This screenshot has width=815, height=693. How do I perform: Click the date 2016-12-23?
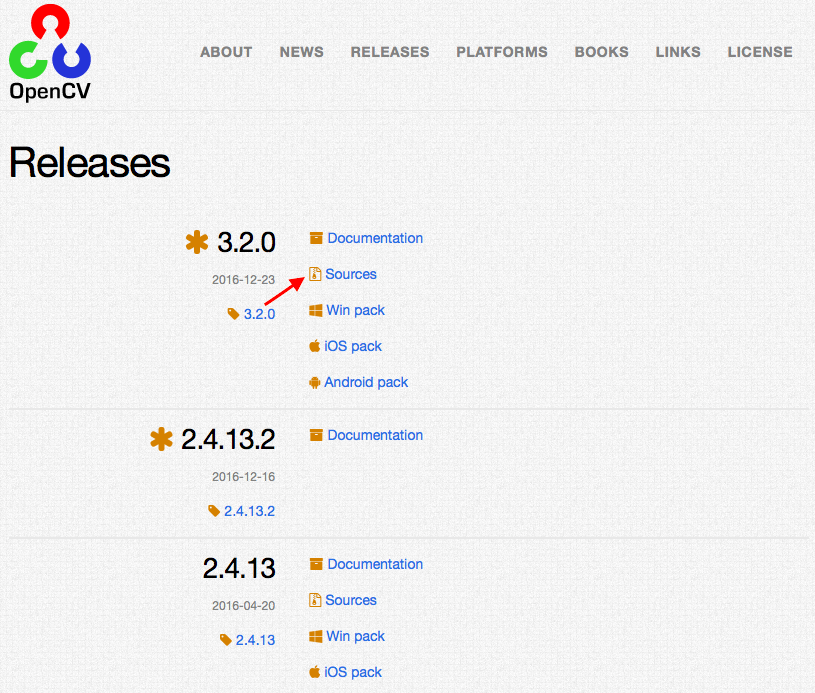coord(243,280)
